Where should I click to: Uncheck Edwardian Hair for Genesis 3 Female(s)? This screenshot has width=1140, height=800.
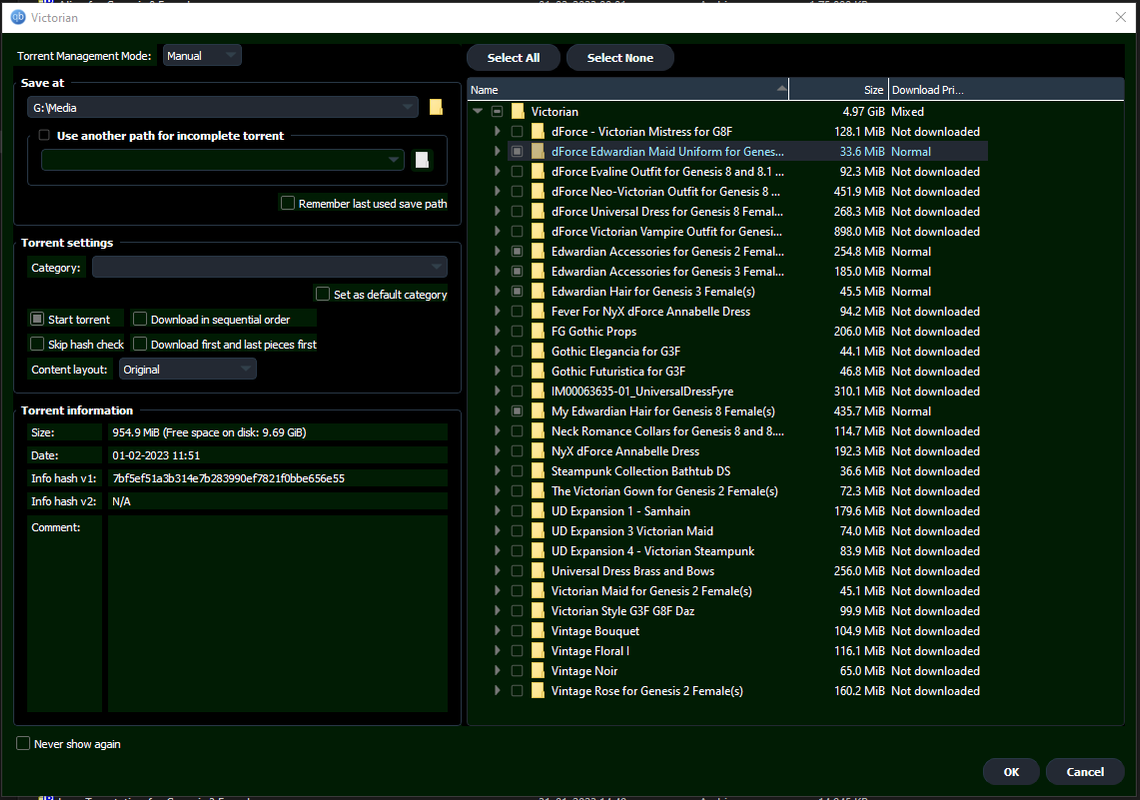517,291
